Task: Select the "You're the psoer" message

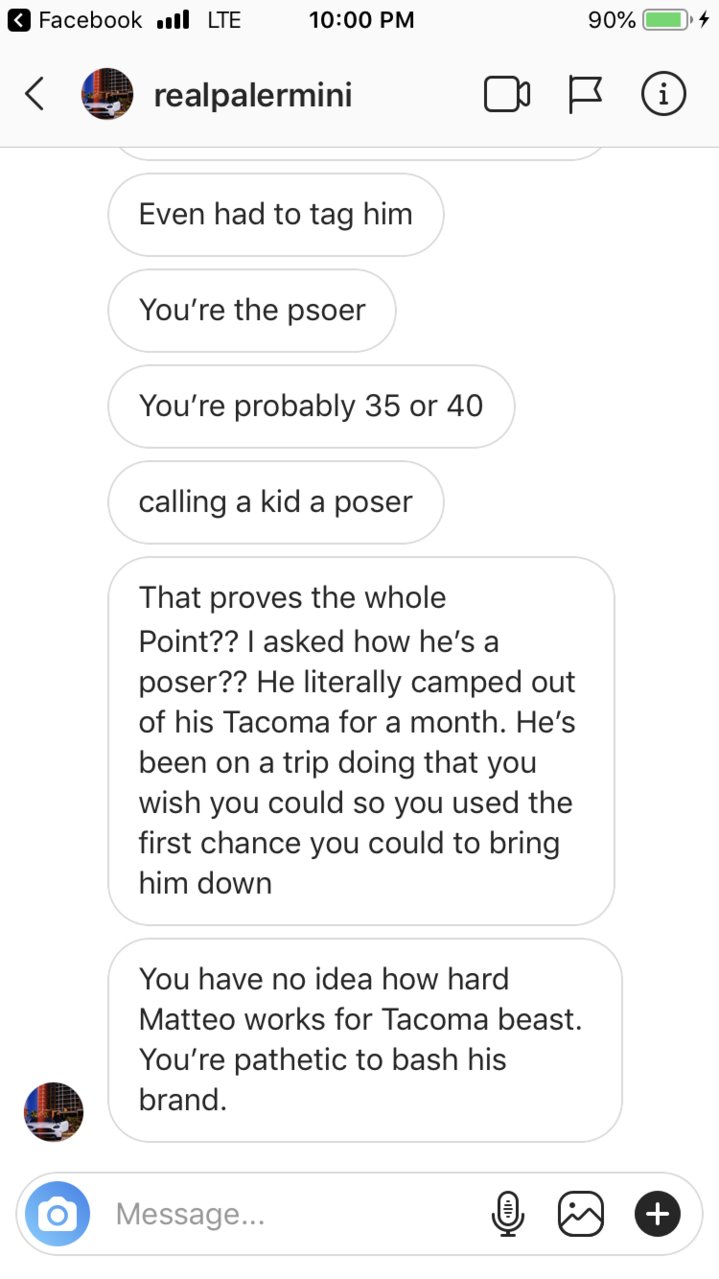Action: point(252,310)
